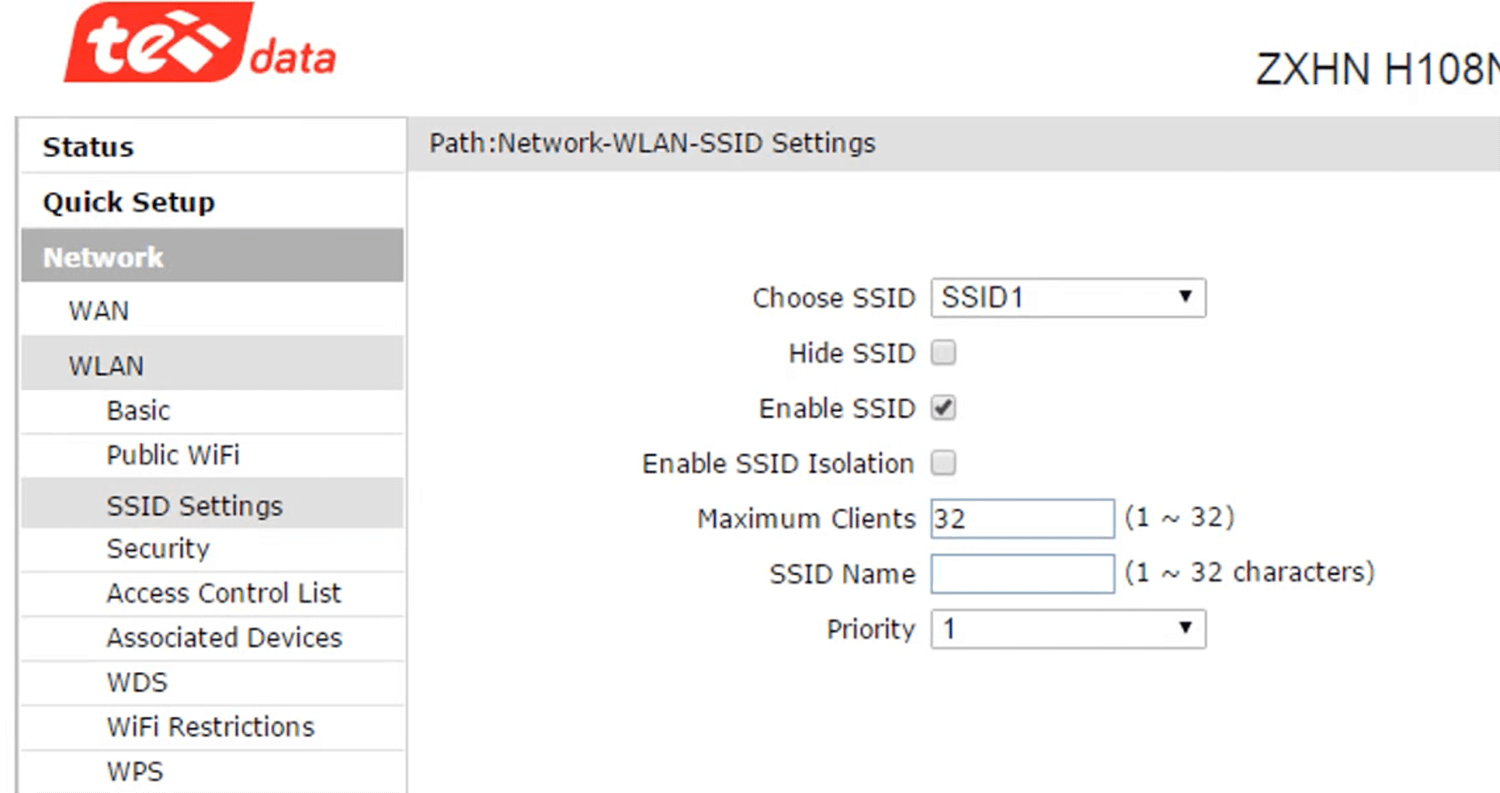Open the Public WiFi page
The image size is (1500, 793).
[x=173, y=456]
